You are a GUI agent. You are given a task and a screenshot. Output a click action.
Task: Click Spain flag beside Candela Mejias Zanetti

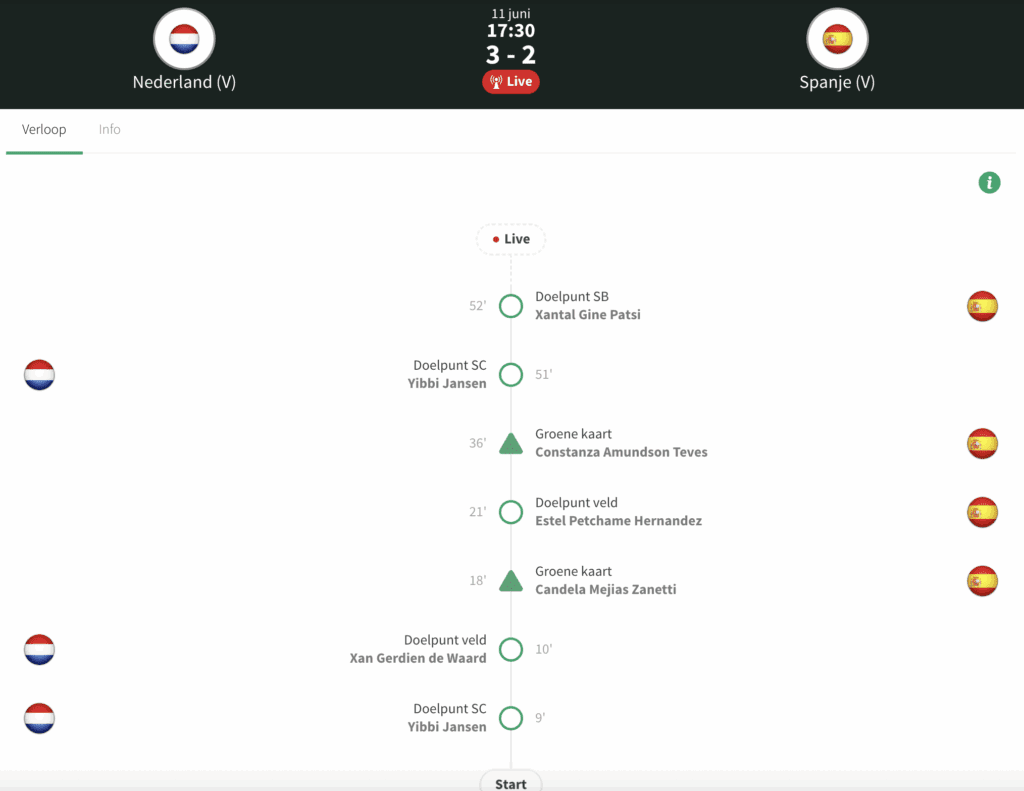[982, 581]
